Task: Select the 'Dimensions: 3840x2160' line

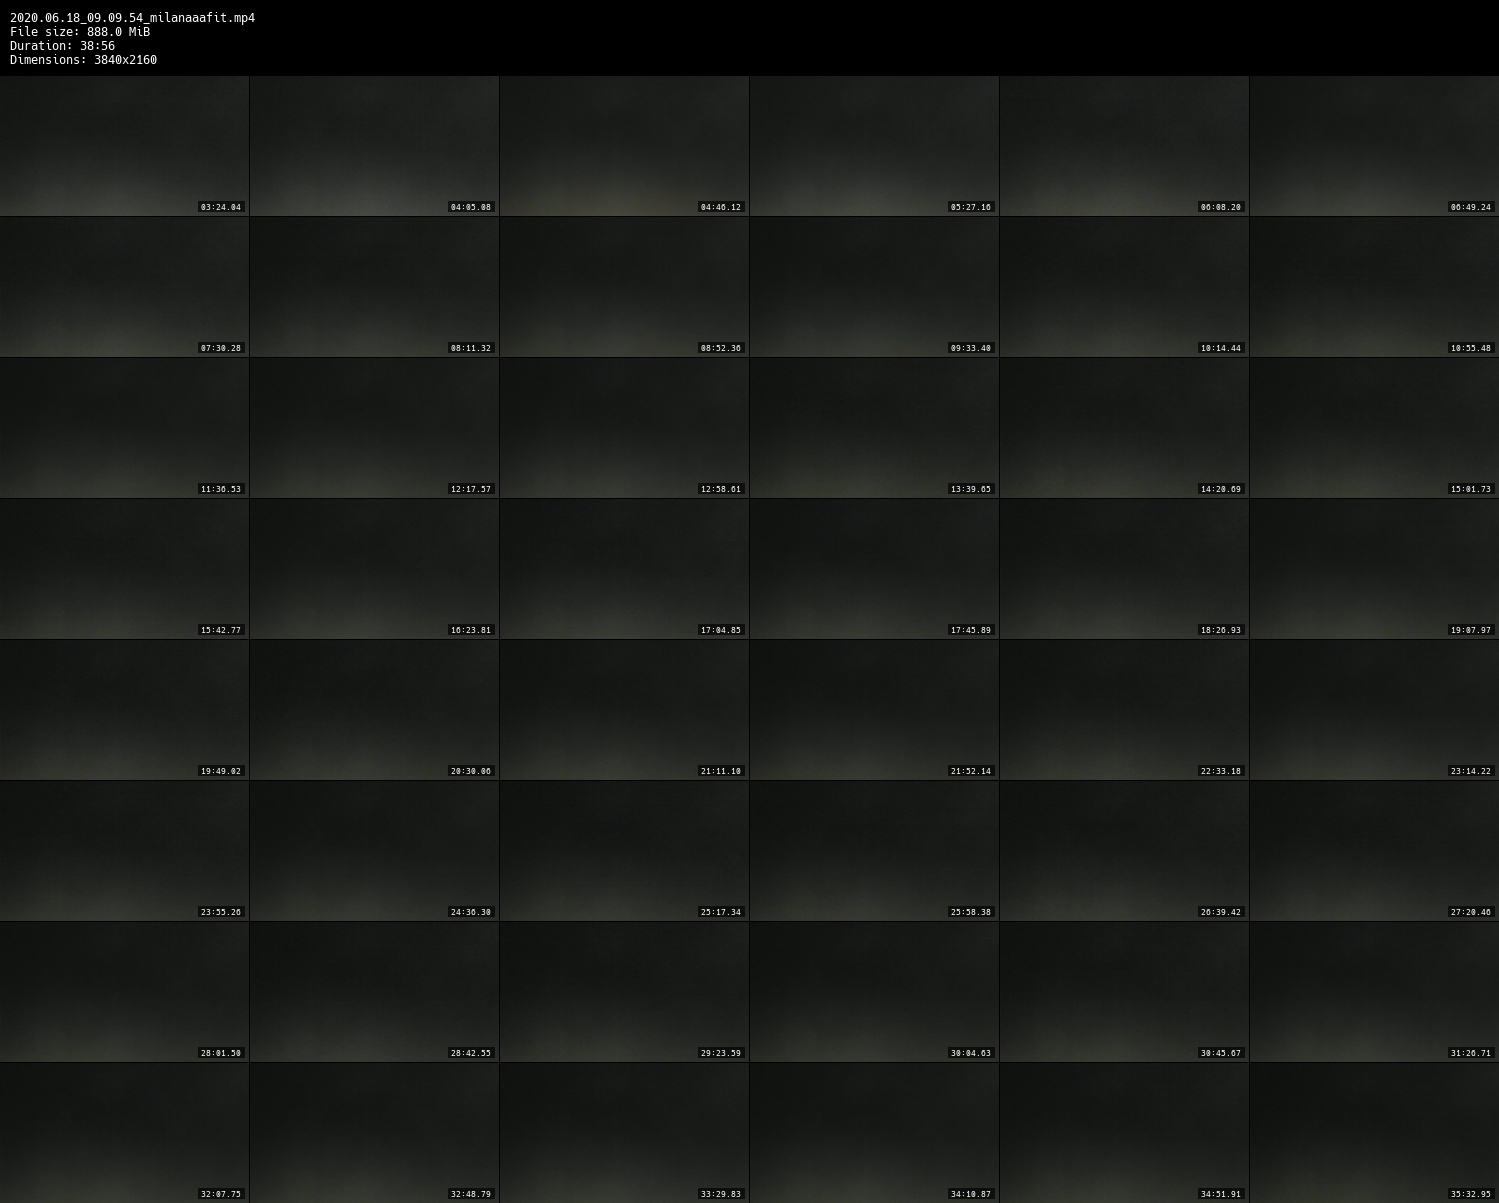Action: (83, 60)
